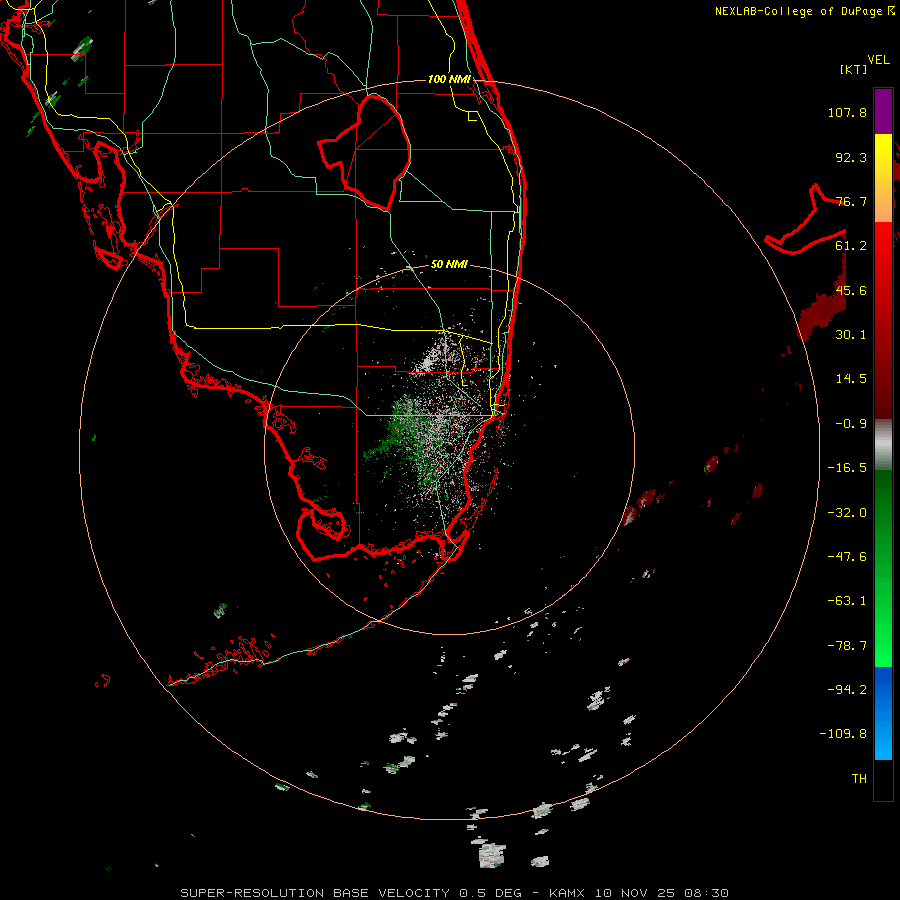The image size is (900, 900).
Task: Click the 76.7 velocity scale value
Action: pos(851,201)
